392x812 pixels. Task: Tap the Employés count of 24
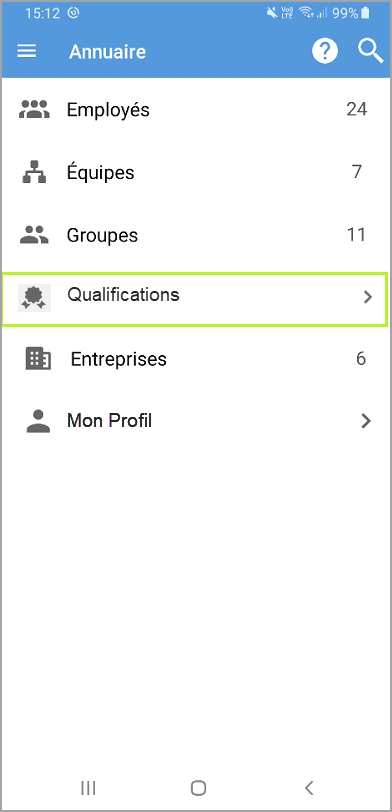[357, 109]
